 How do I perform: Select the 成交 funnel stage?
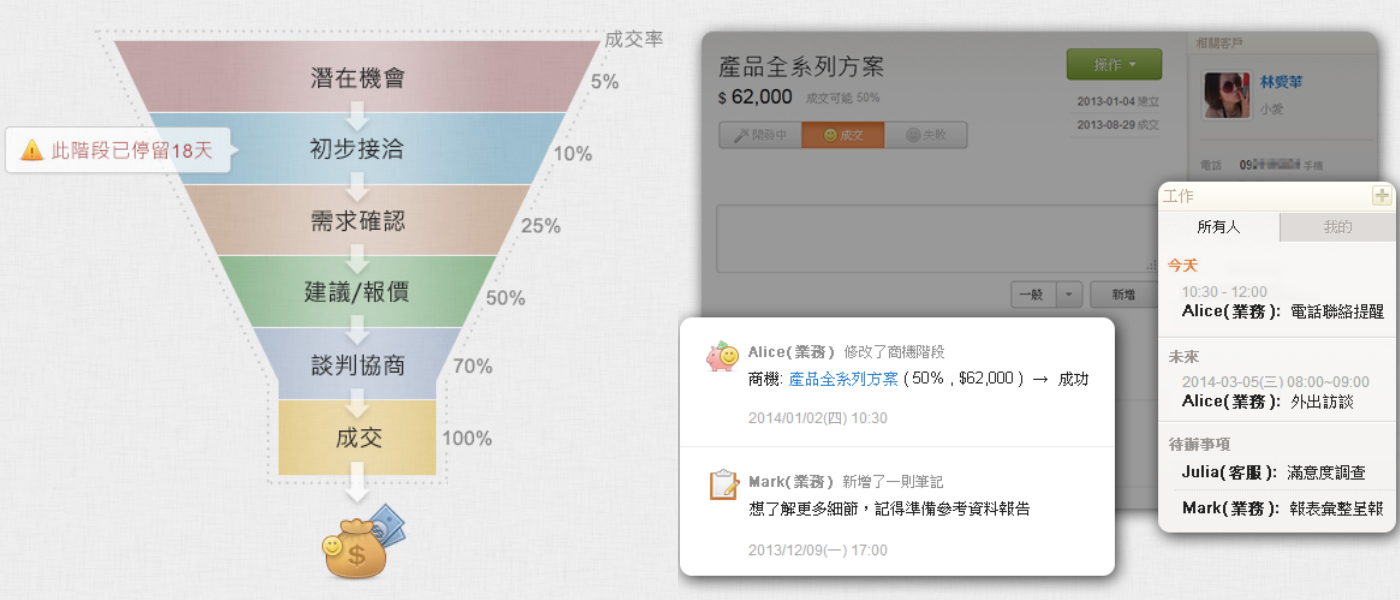[358, 438]
